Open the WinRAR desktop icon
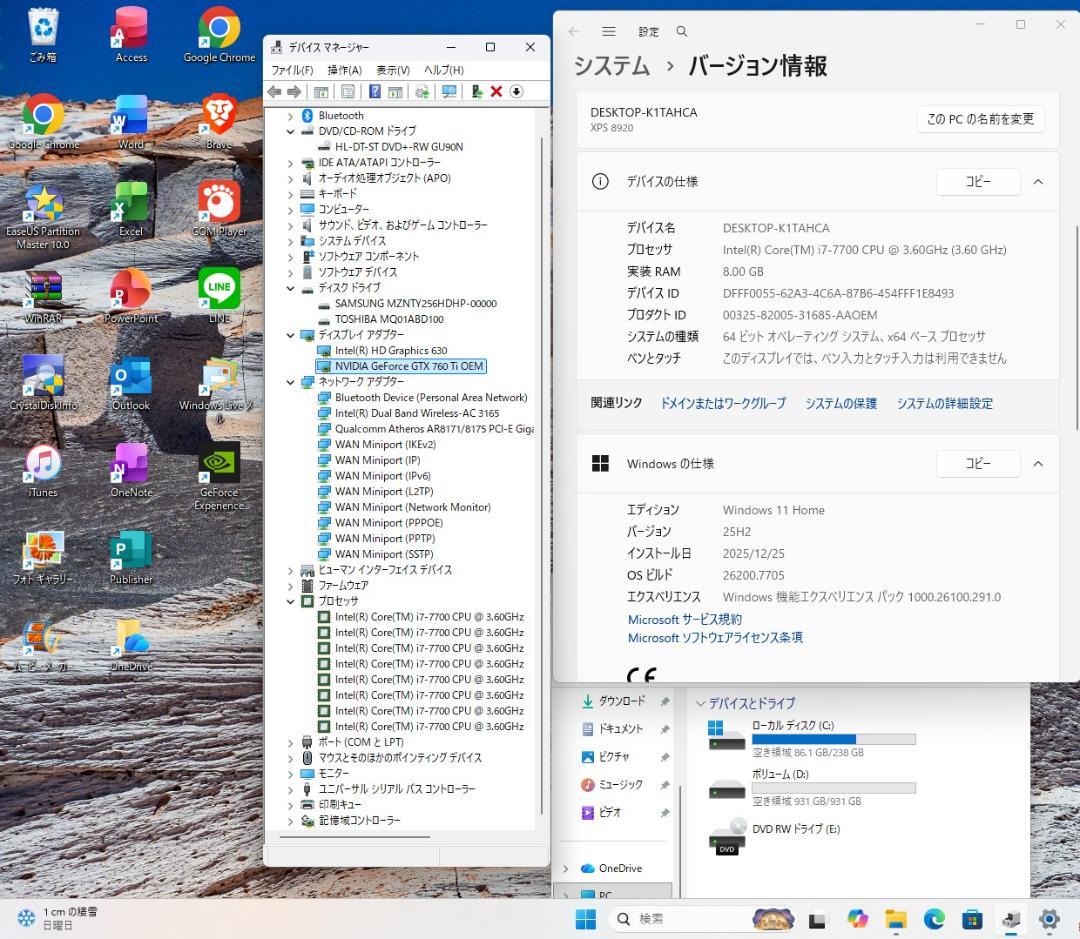1080x939 pixels. 43,296
